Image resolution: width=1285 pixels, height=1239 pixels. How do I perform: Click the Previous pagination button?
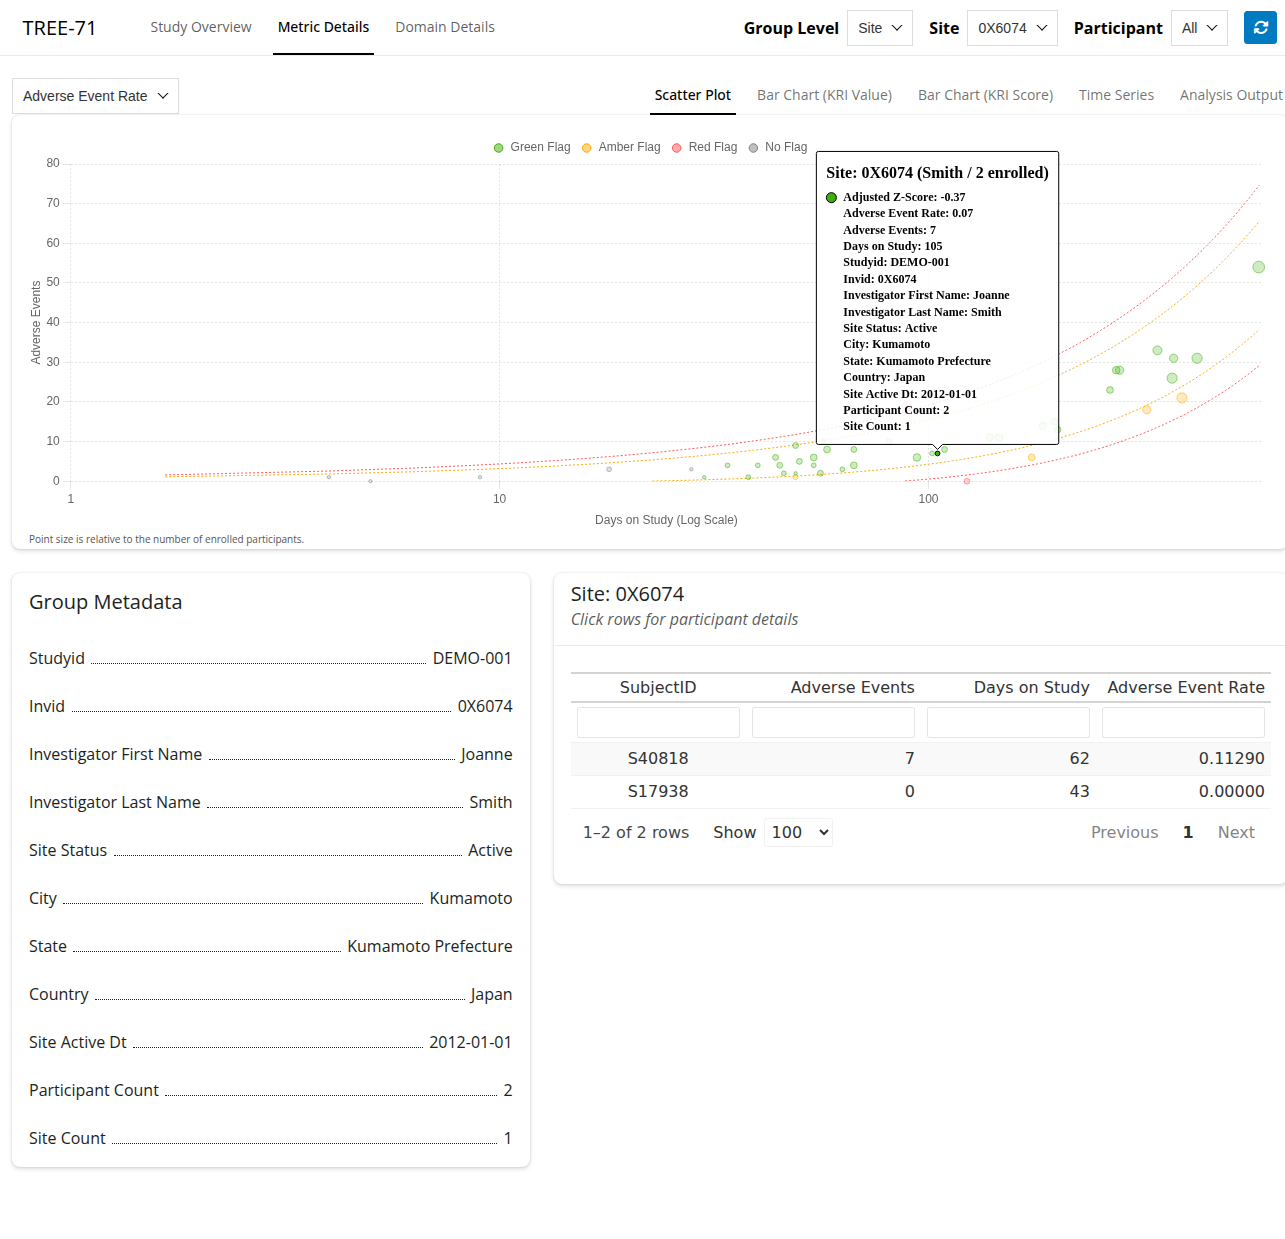pyautogui.click(x=1124, y=832)
